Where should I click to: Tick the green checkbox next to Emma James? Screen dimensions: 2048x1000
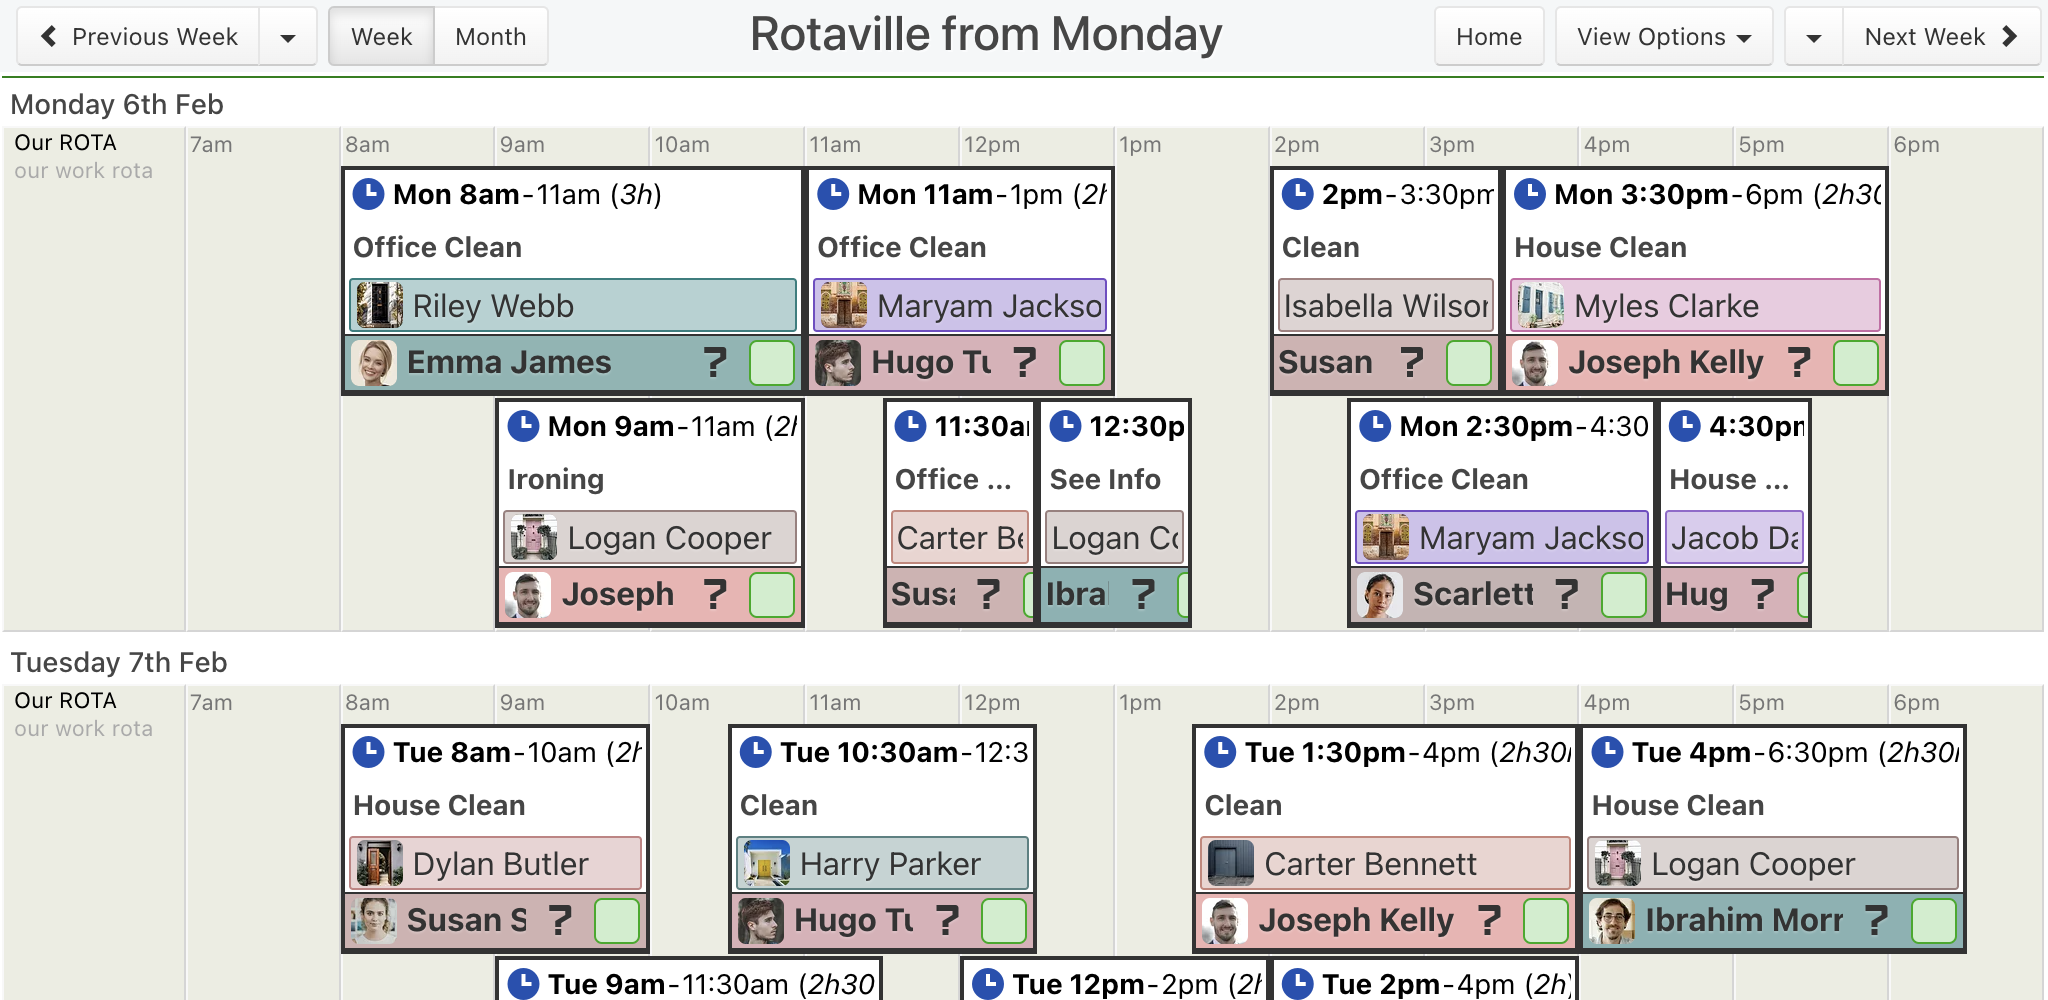click(x=772, y=362)
